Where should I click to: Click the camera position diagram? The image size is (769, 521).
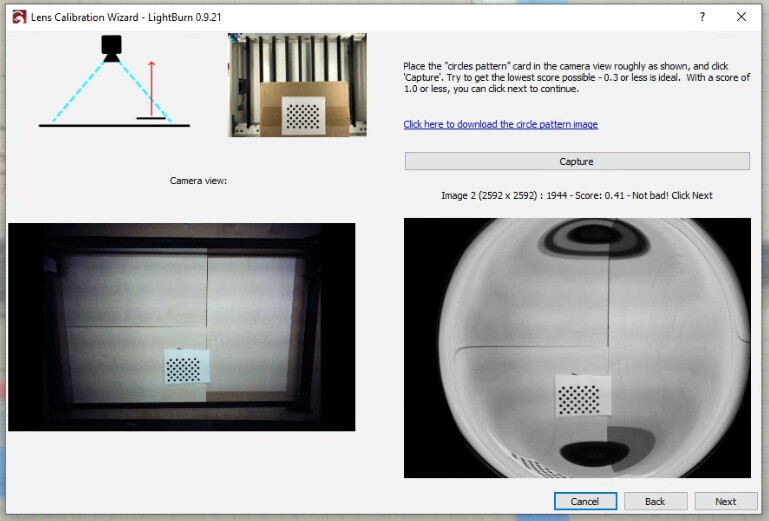[x=114, y=81]
